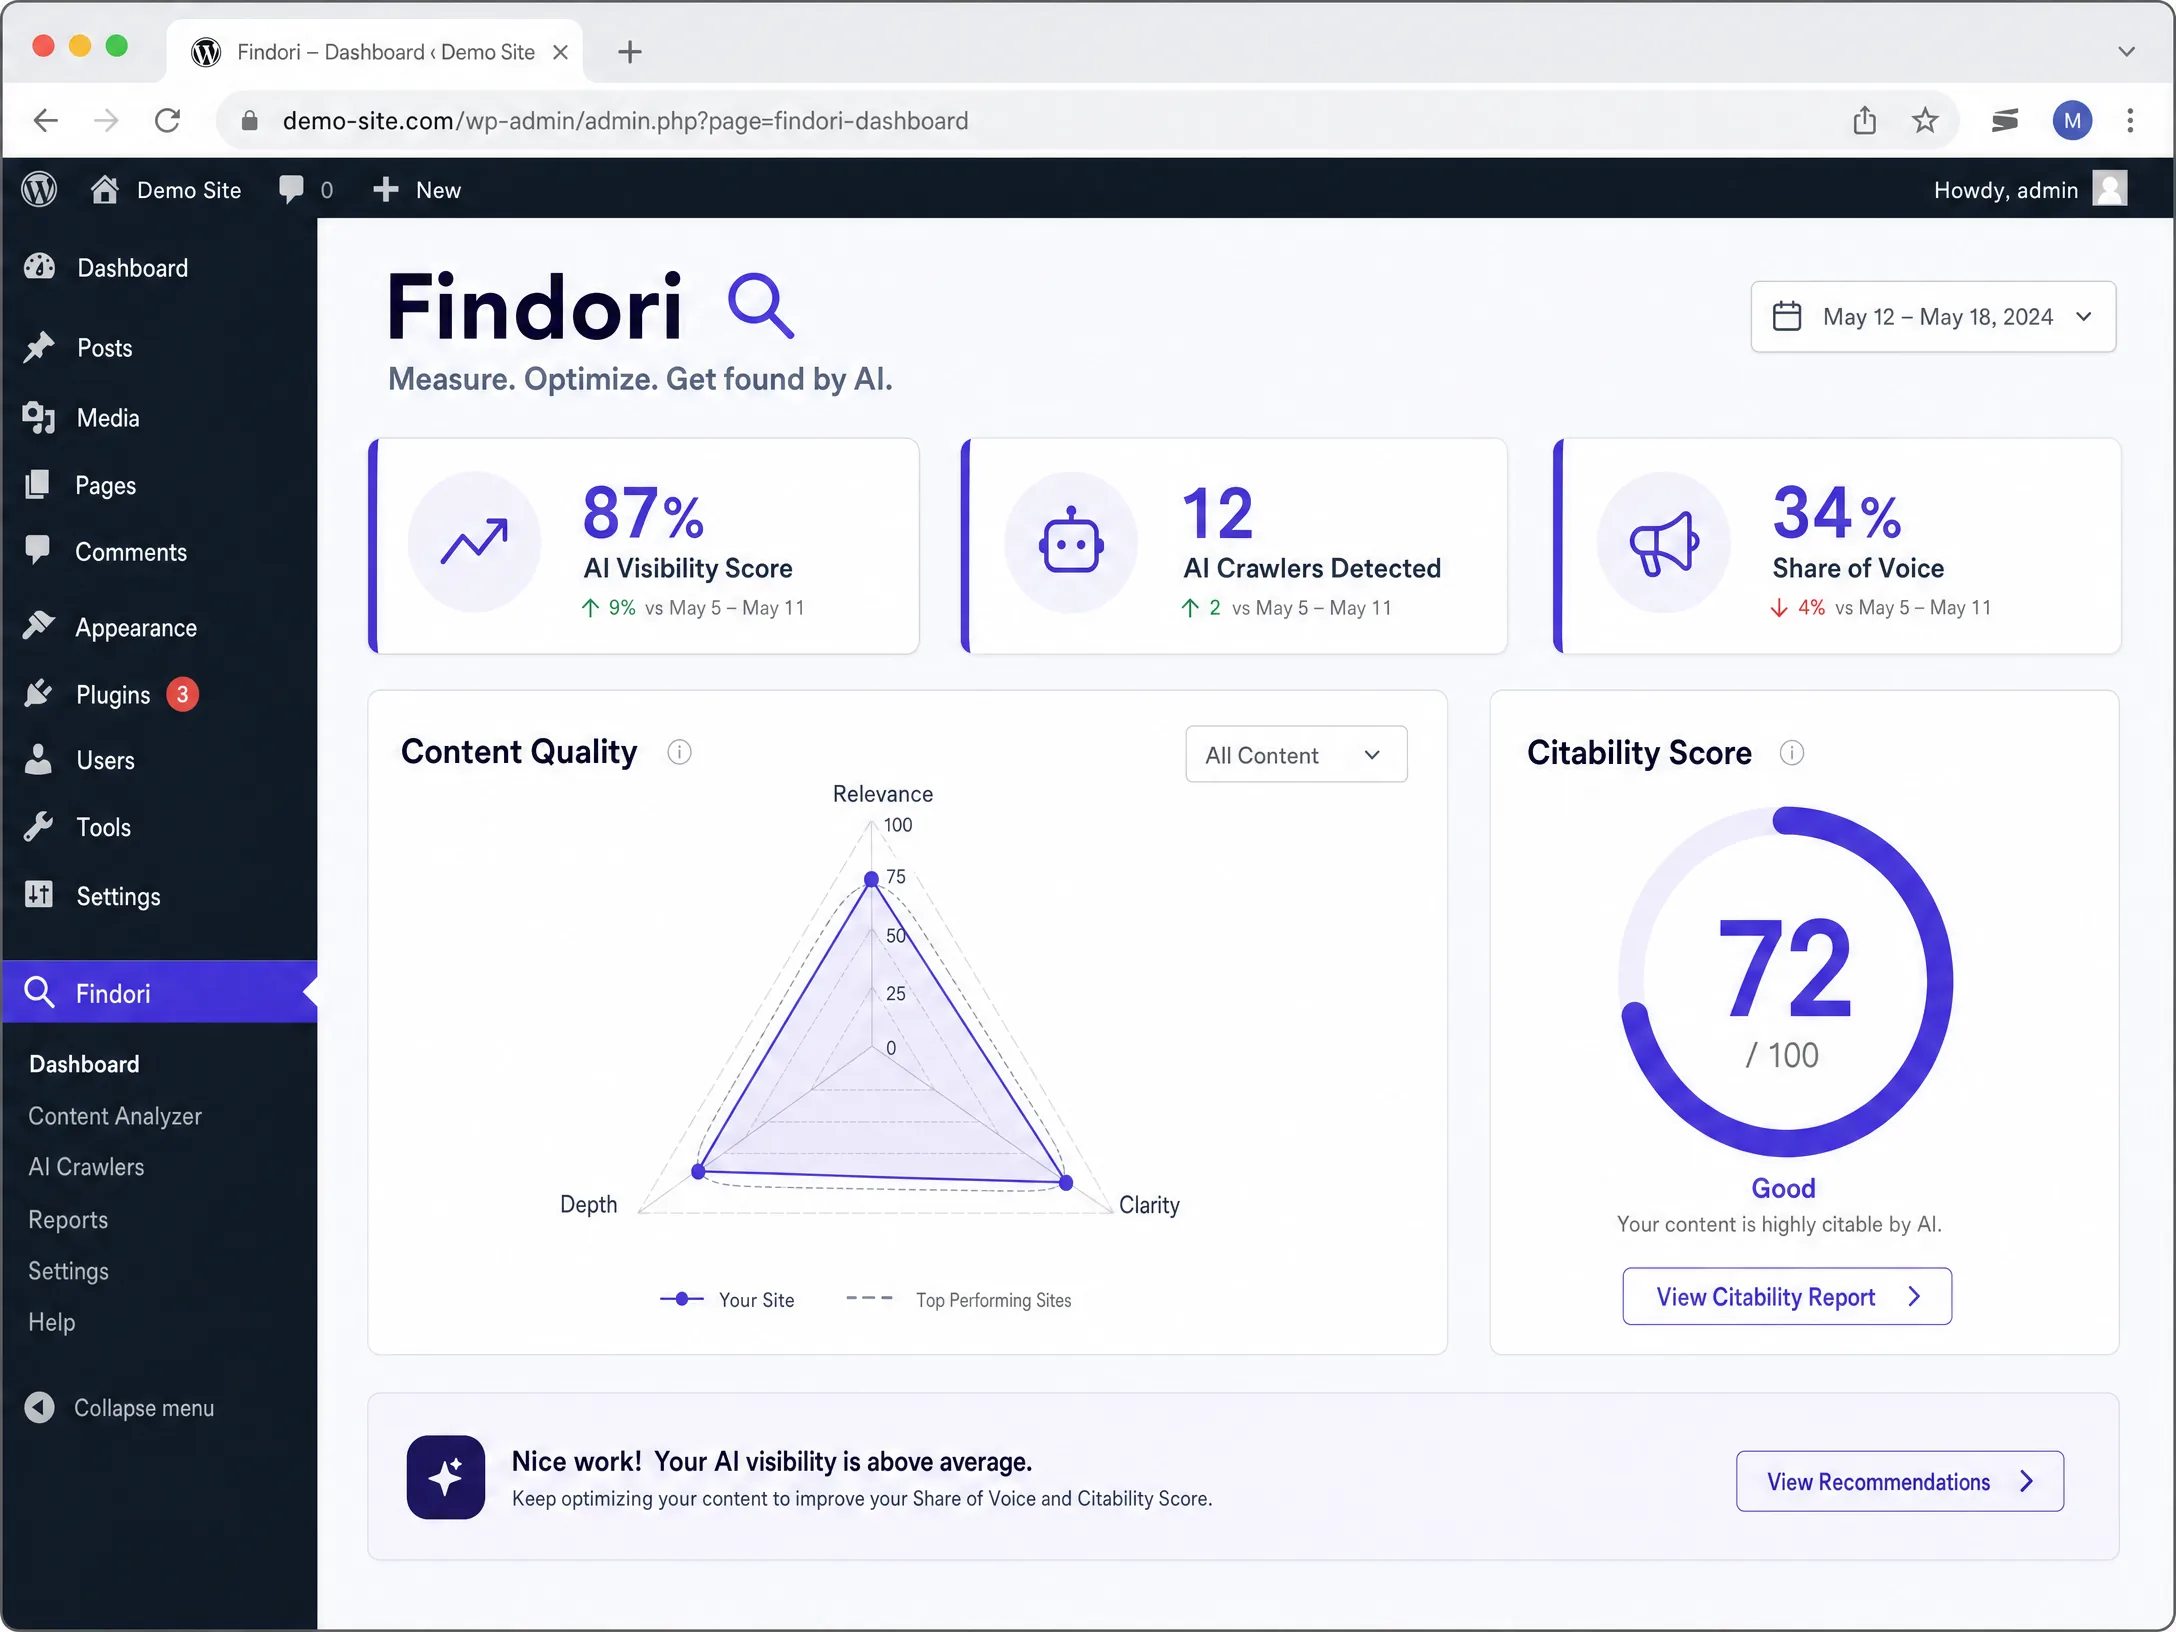Click the 87% AI Visibility Score value

[x=644, y=513]
